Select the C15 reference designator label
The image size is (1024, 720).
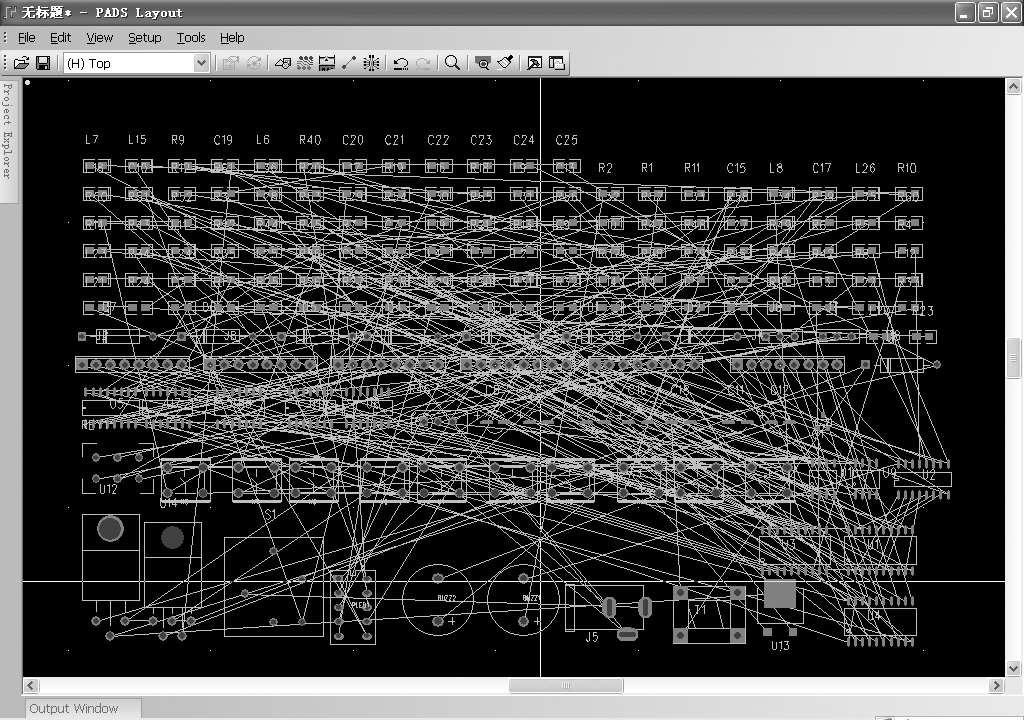pos(736,168)
